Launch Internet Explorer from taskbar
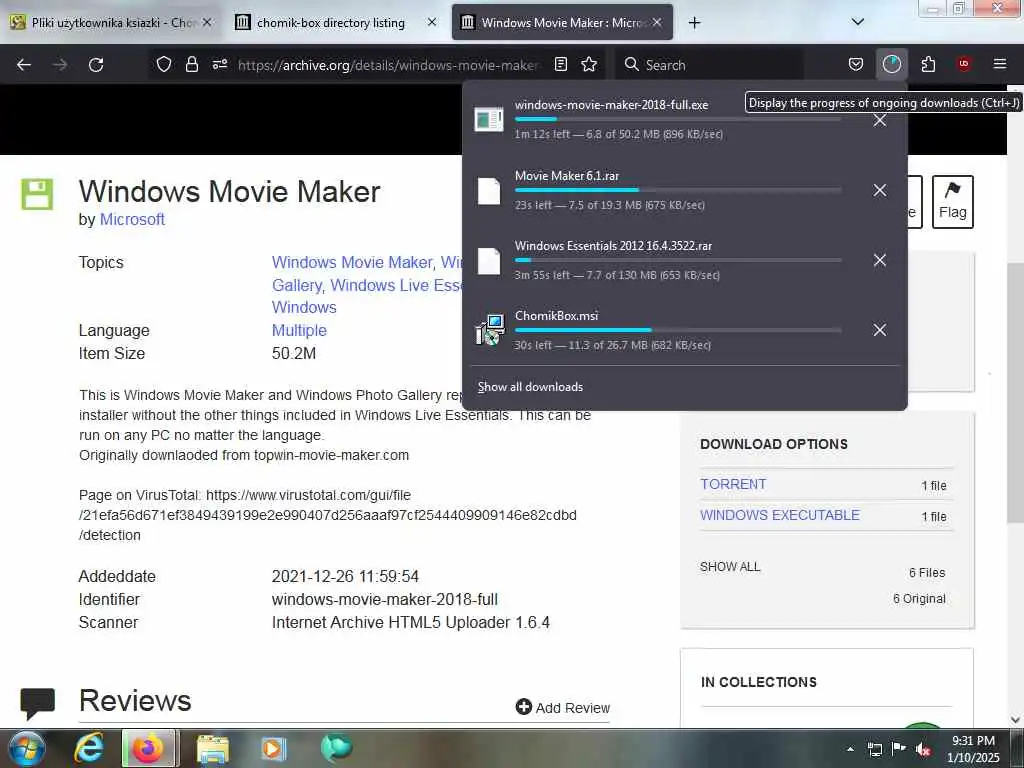 [x=89, y=748]
